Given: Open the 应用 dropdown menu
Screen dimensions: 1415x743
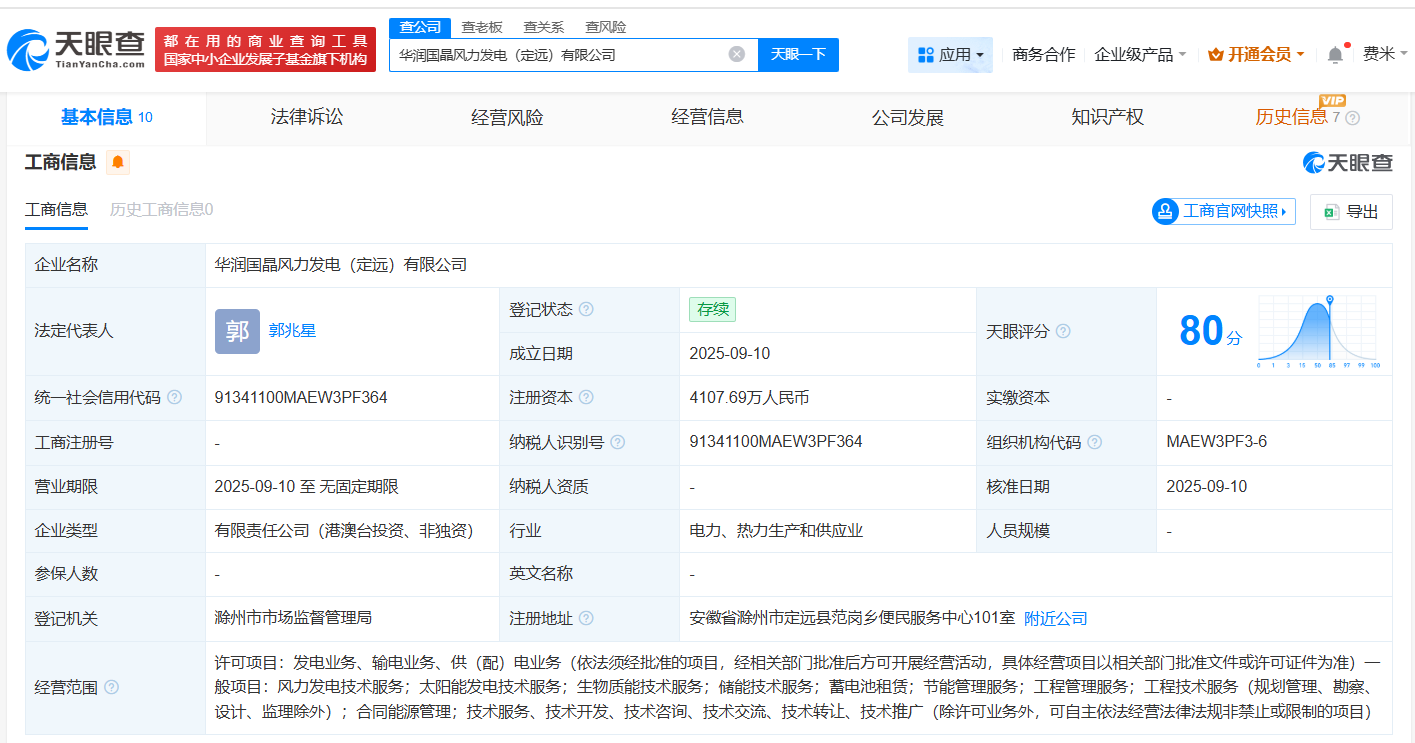Looking at the screenshot, I should [950, 55].
